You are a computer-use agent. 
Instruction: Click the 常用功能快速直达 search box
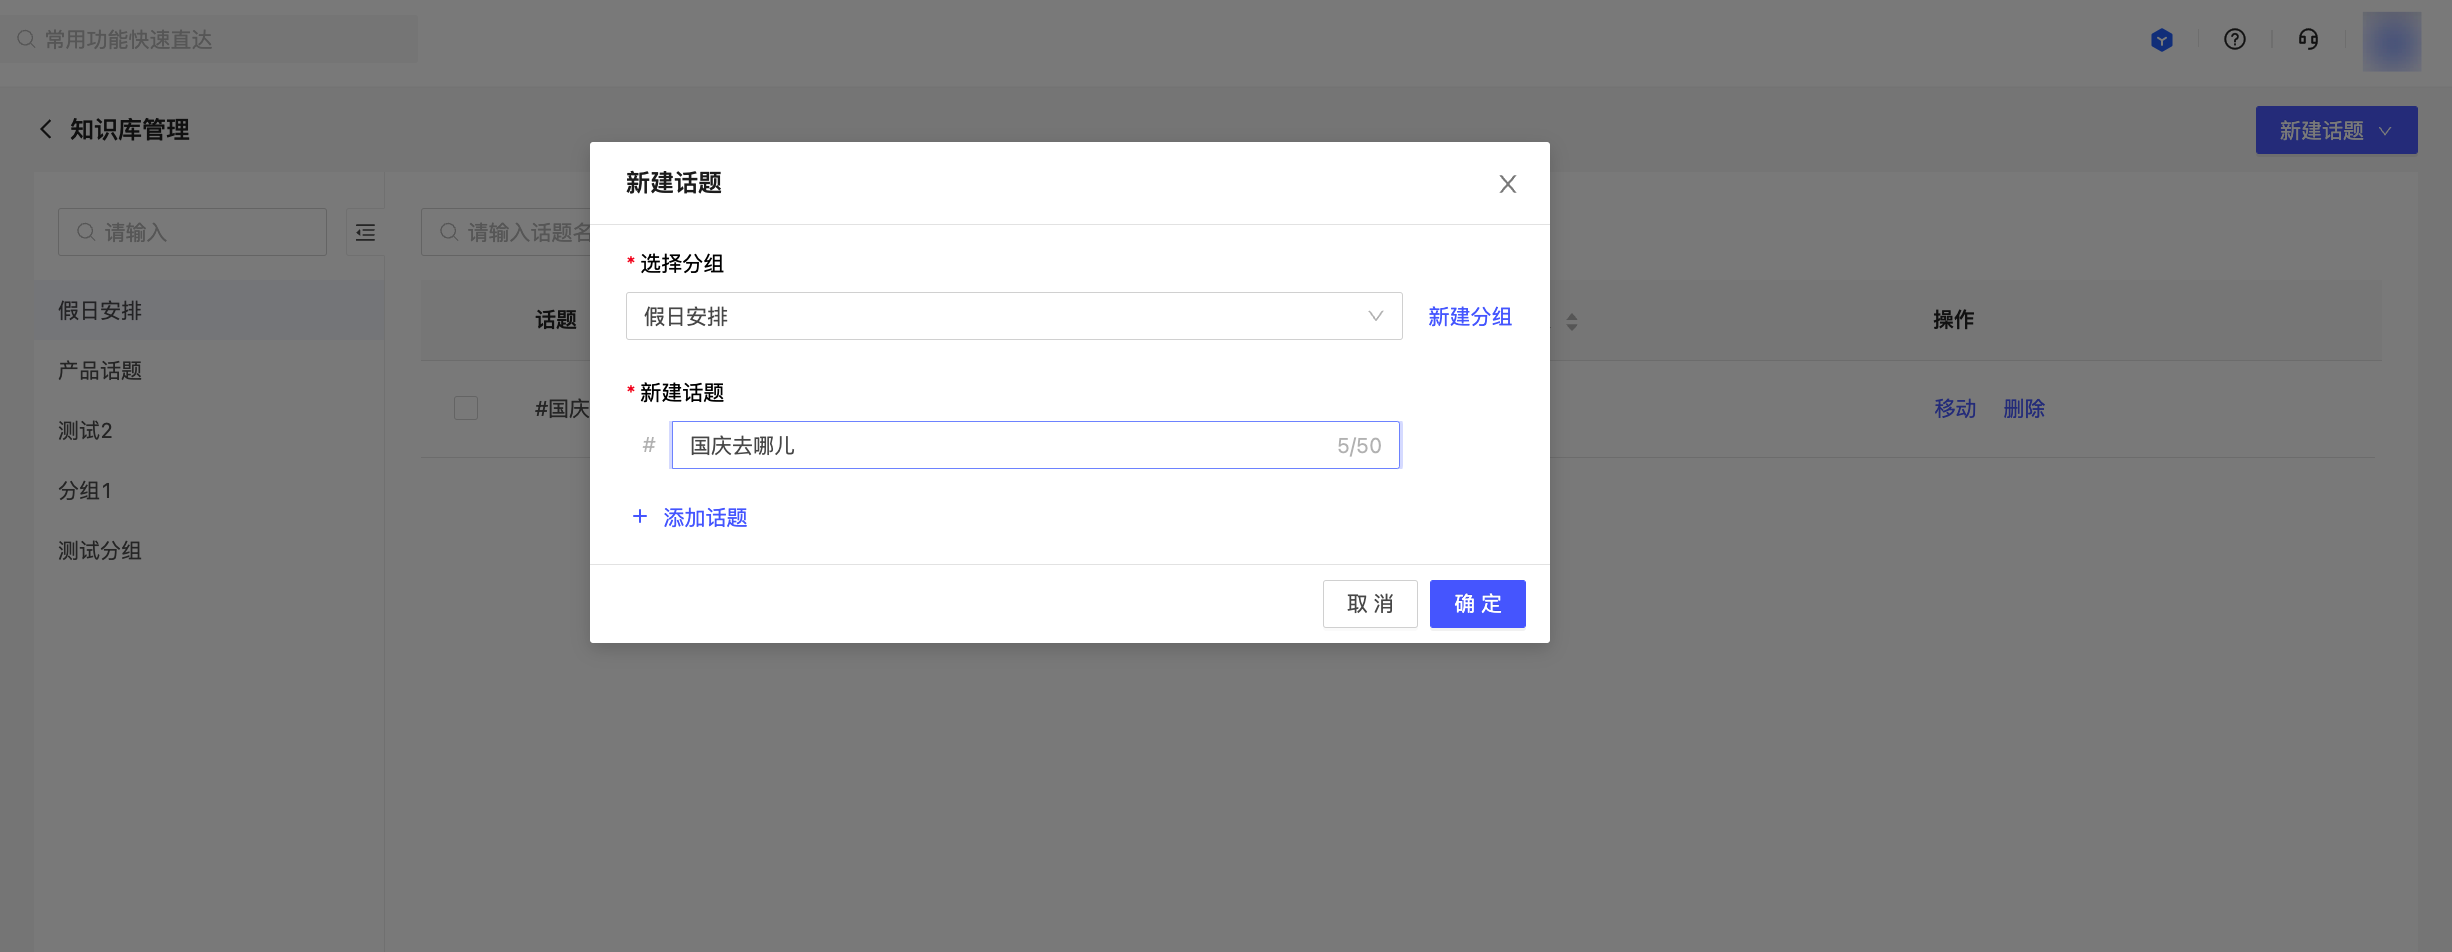click(x=209, y=39)
